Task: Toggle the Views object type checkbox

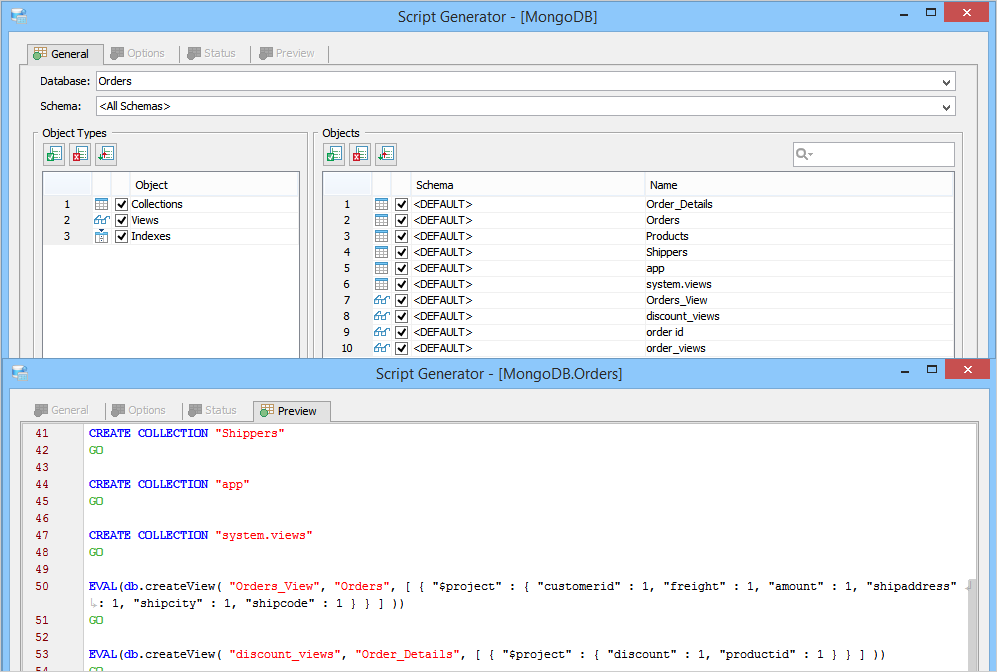Action: pos(121,220)
